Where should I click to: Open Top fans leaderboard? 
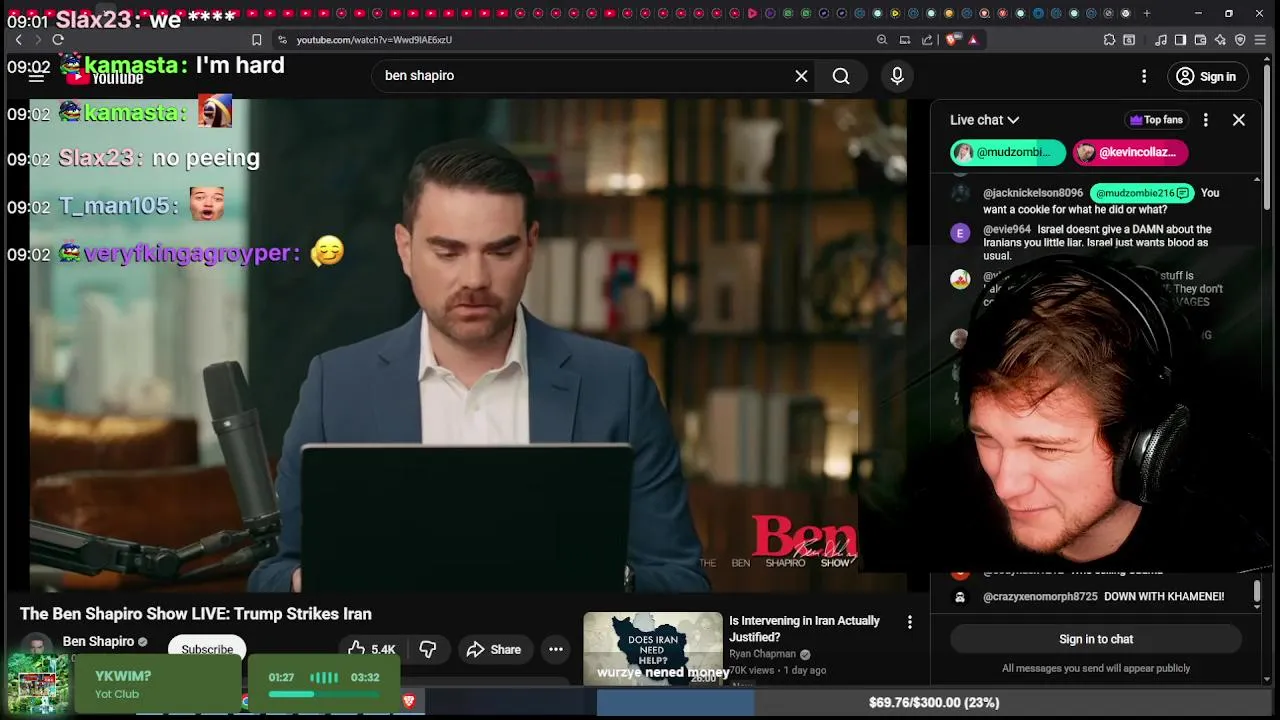(1156, 120)
